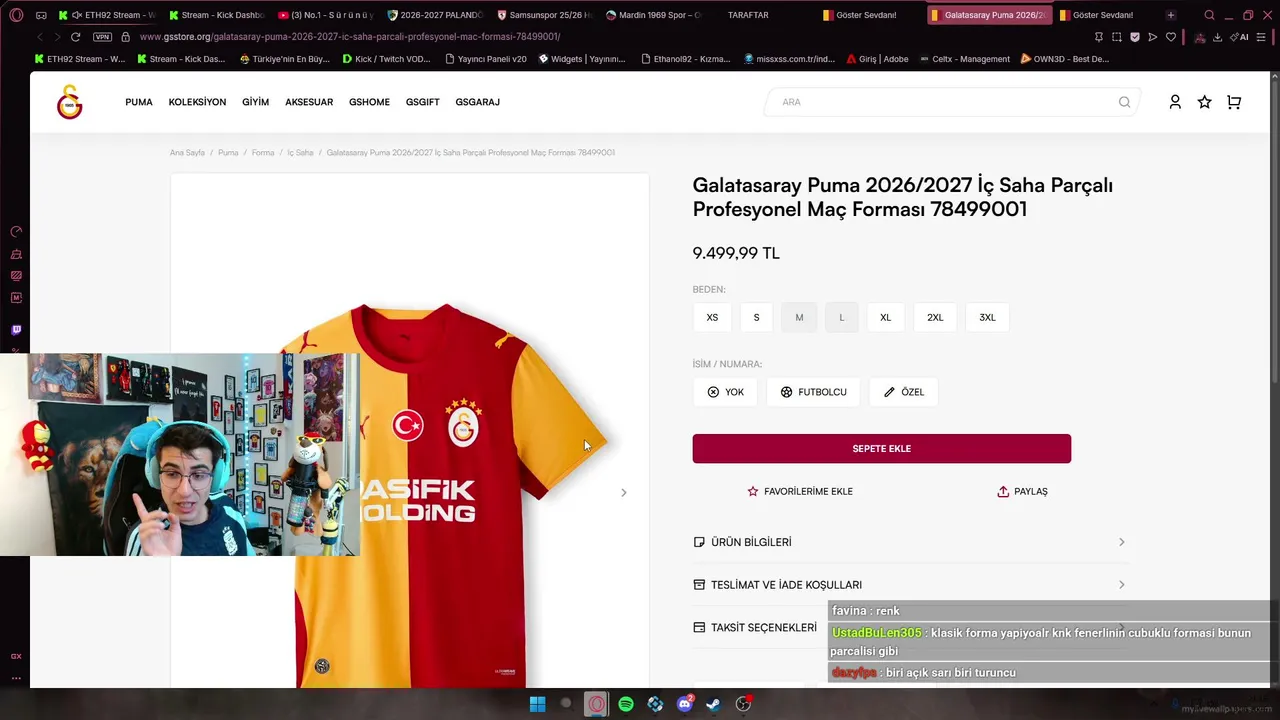Switch to the Samsunspor 25/26 tab
Image resolution: width=1280 pixels, height=720 pixels.
[x=544, y=15]
